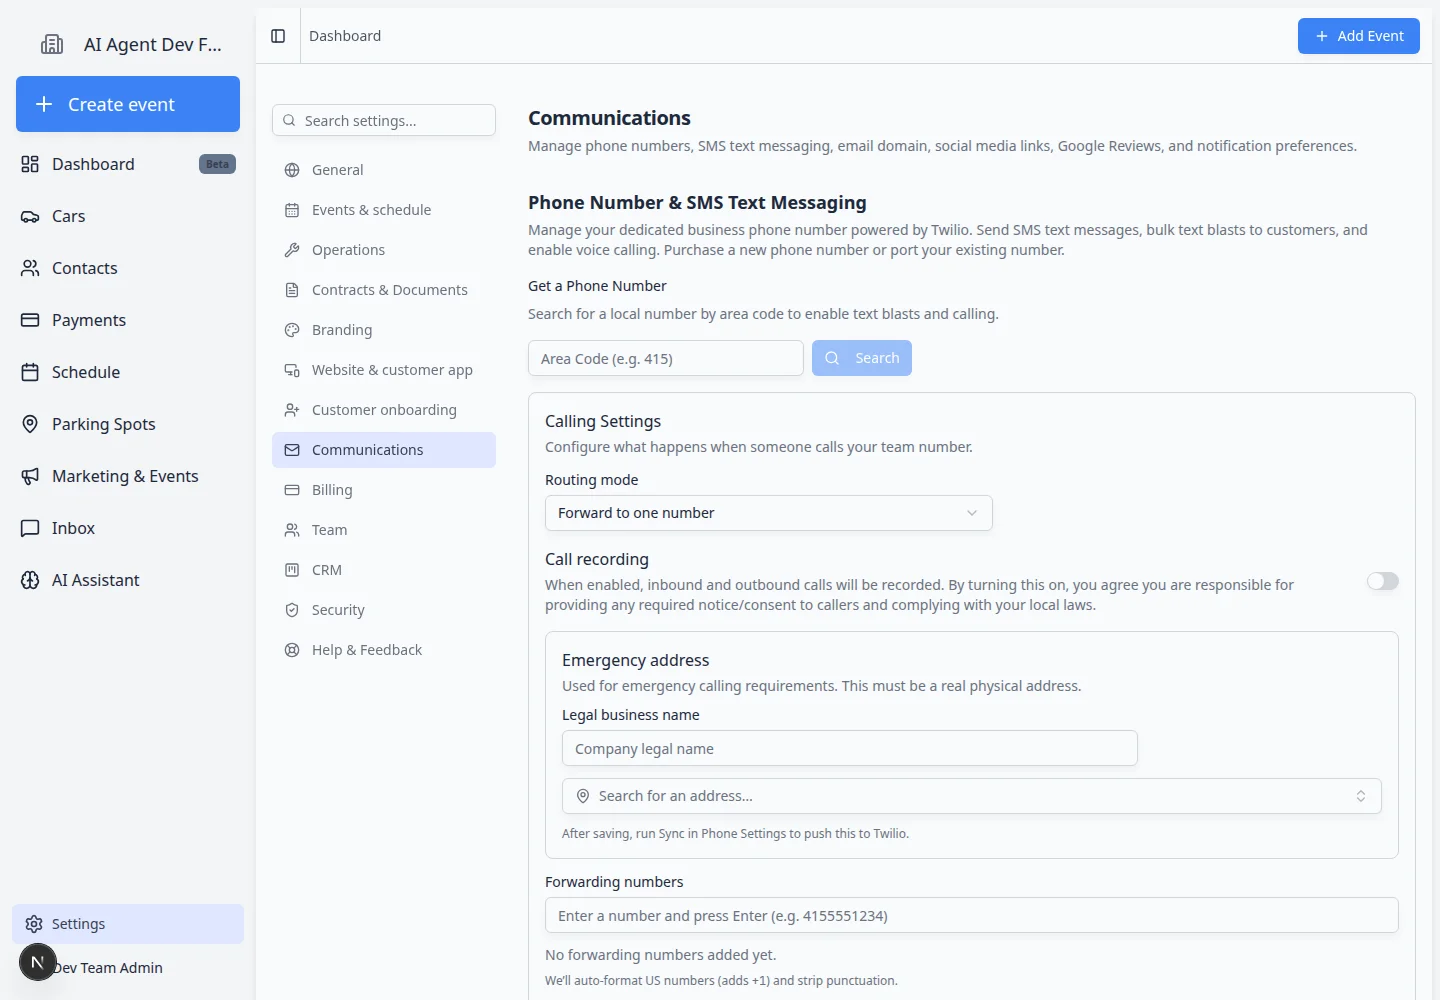This screenshot has height=1000, width=1440.
Task: Click the Cars car icon
Action: 30,216
